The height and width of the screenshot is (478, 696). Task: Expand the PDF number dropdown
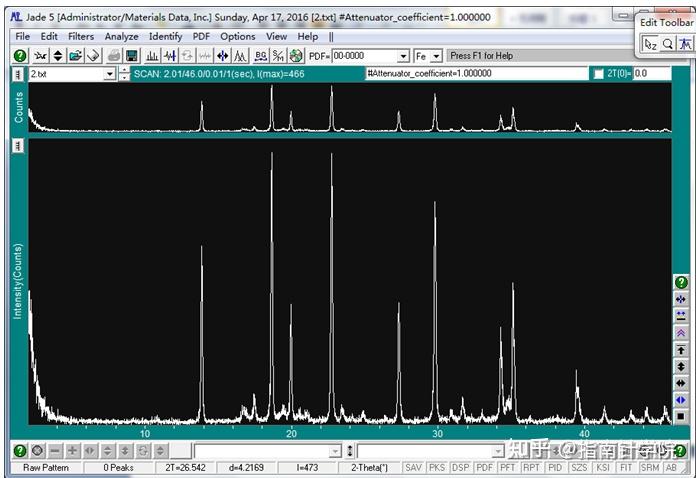coord(403,56)
